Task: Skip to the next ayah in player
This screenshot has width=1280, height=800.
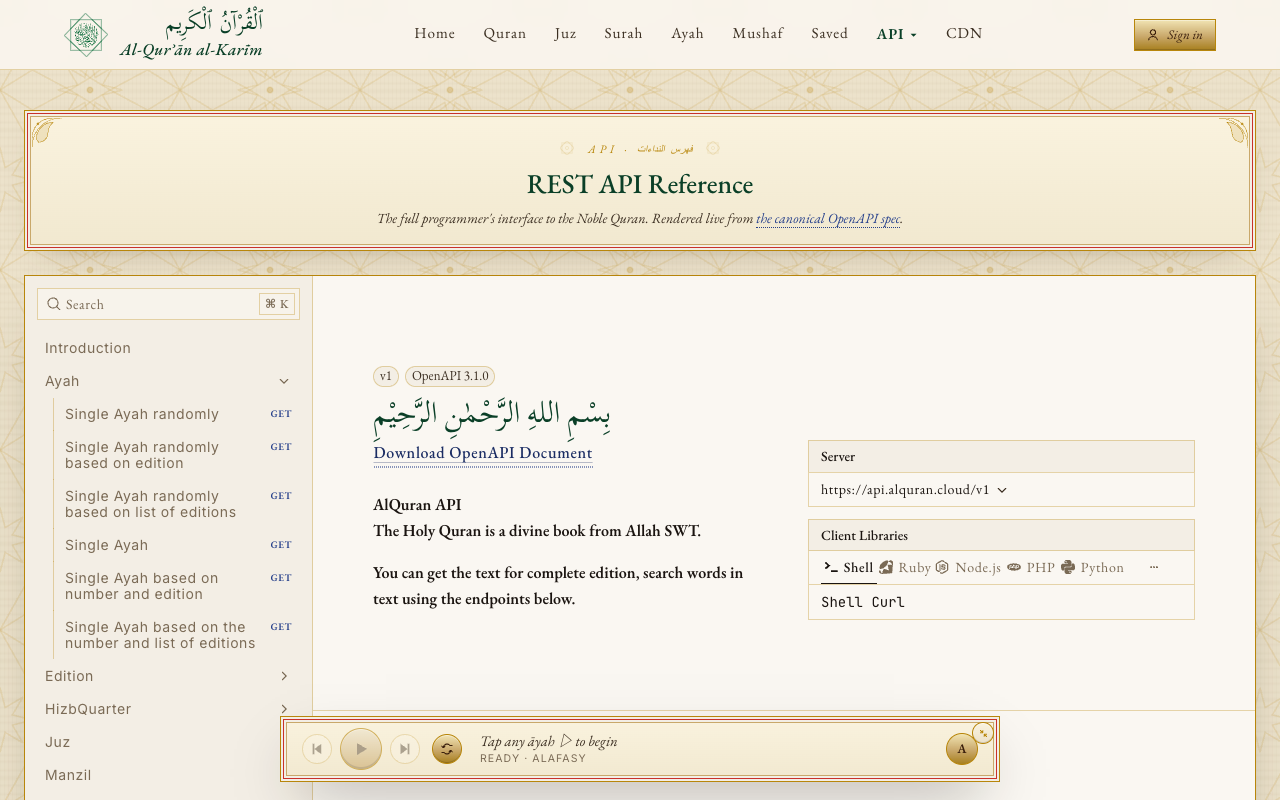Action: (x=405, y=749)
